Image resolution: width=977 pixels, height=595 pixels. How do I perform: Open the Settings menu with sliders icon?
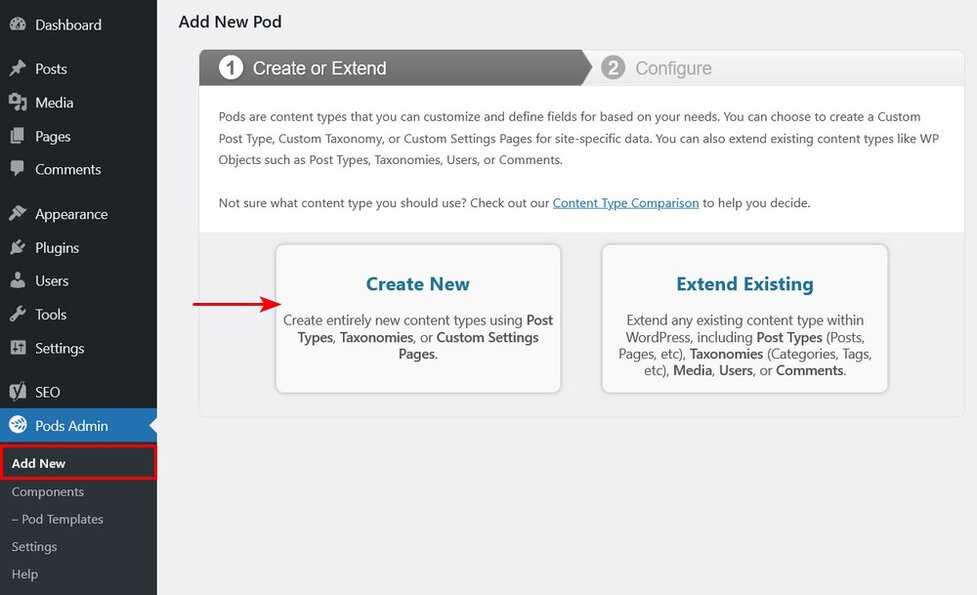coord(17,348)
